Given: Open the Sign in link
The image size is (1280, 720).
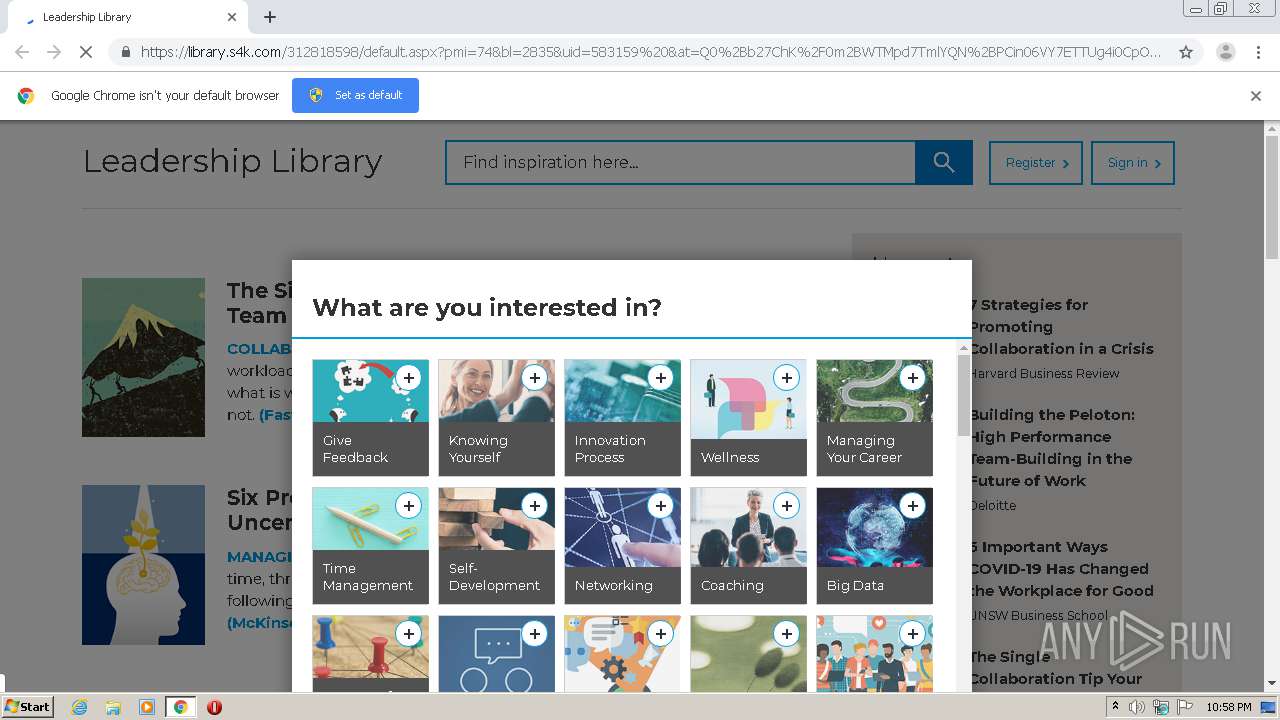Looking at the screenshot, I should 1132,163.
